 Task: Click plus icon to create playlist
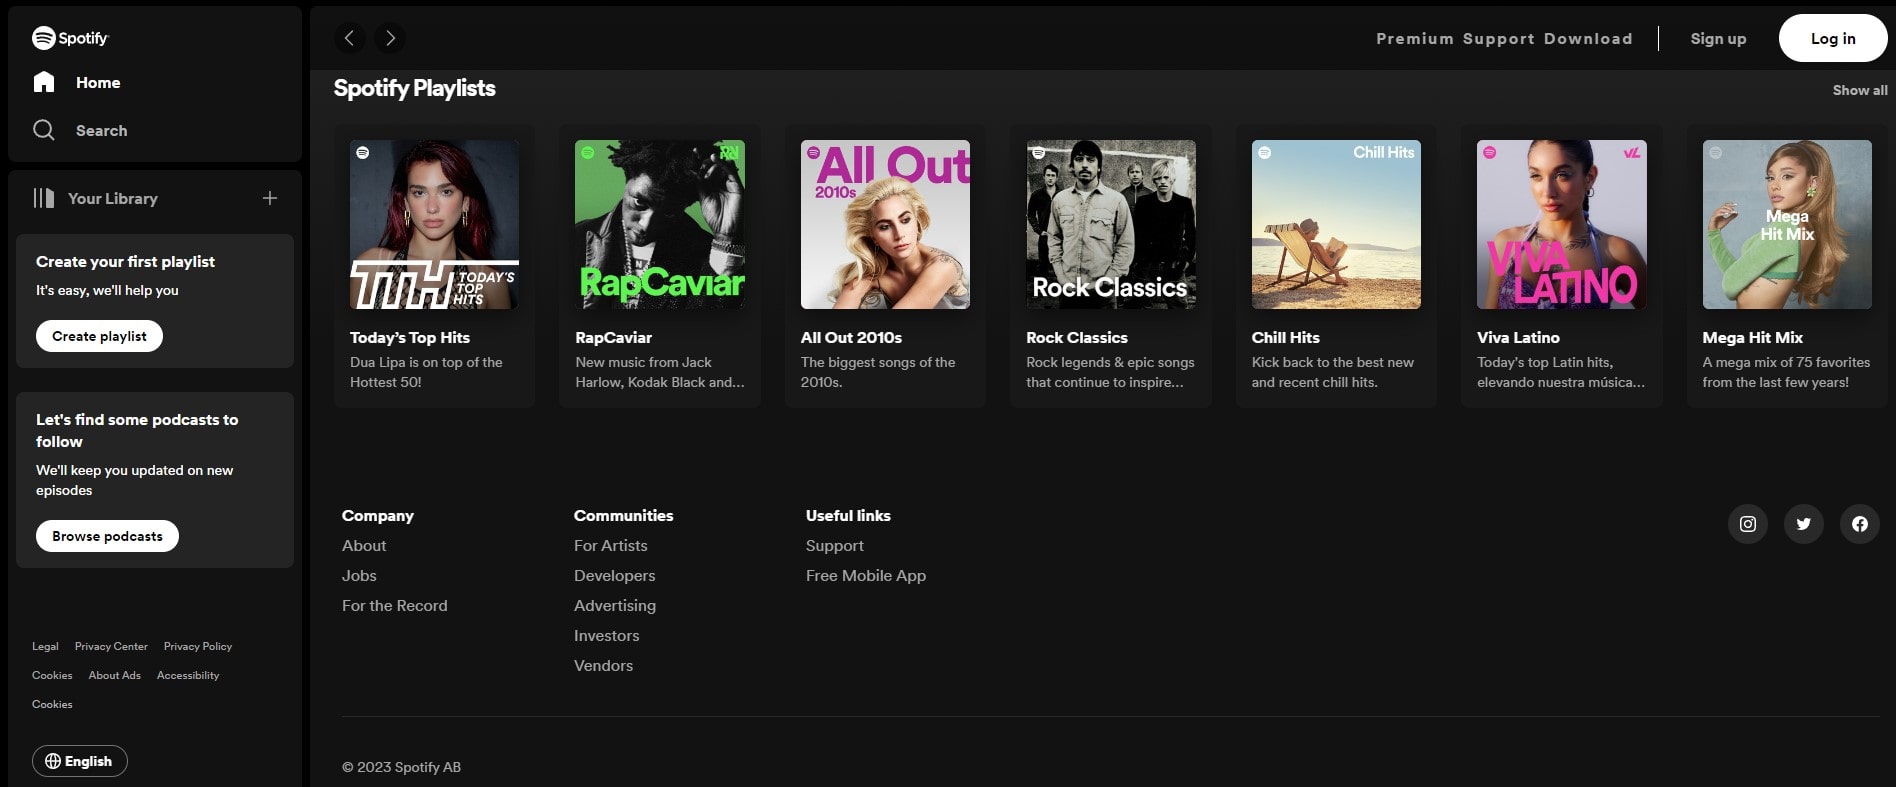tap(270, 198)
